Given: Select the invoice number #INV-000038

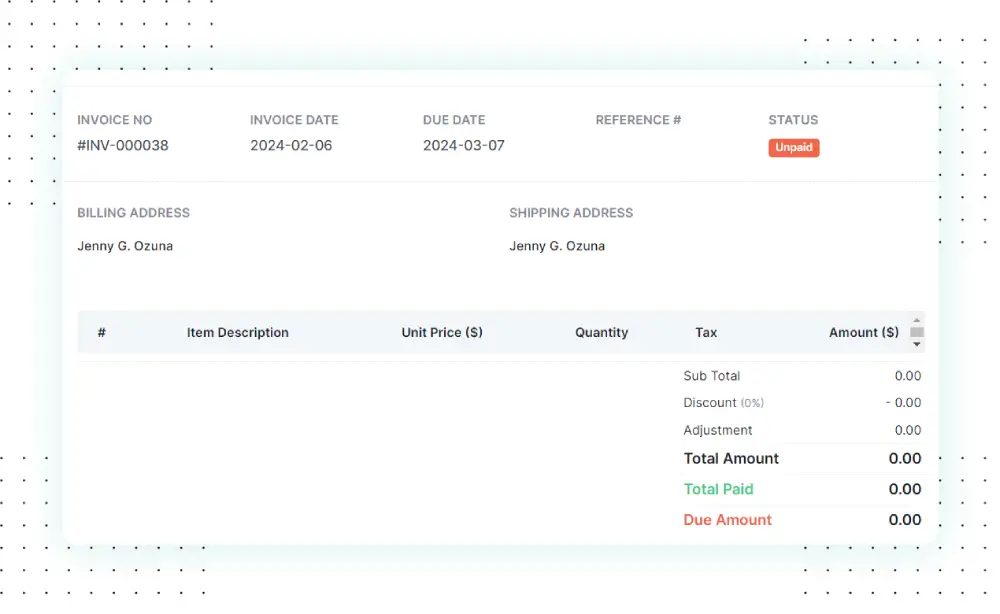Looking at the screenshot, I should 122,145.
